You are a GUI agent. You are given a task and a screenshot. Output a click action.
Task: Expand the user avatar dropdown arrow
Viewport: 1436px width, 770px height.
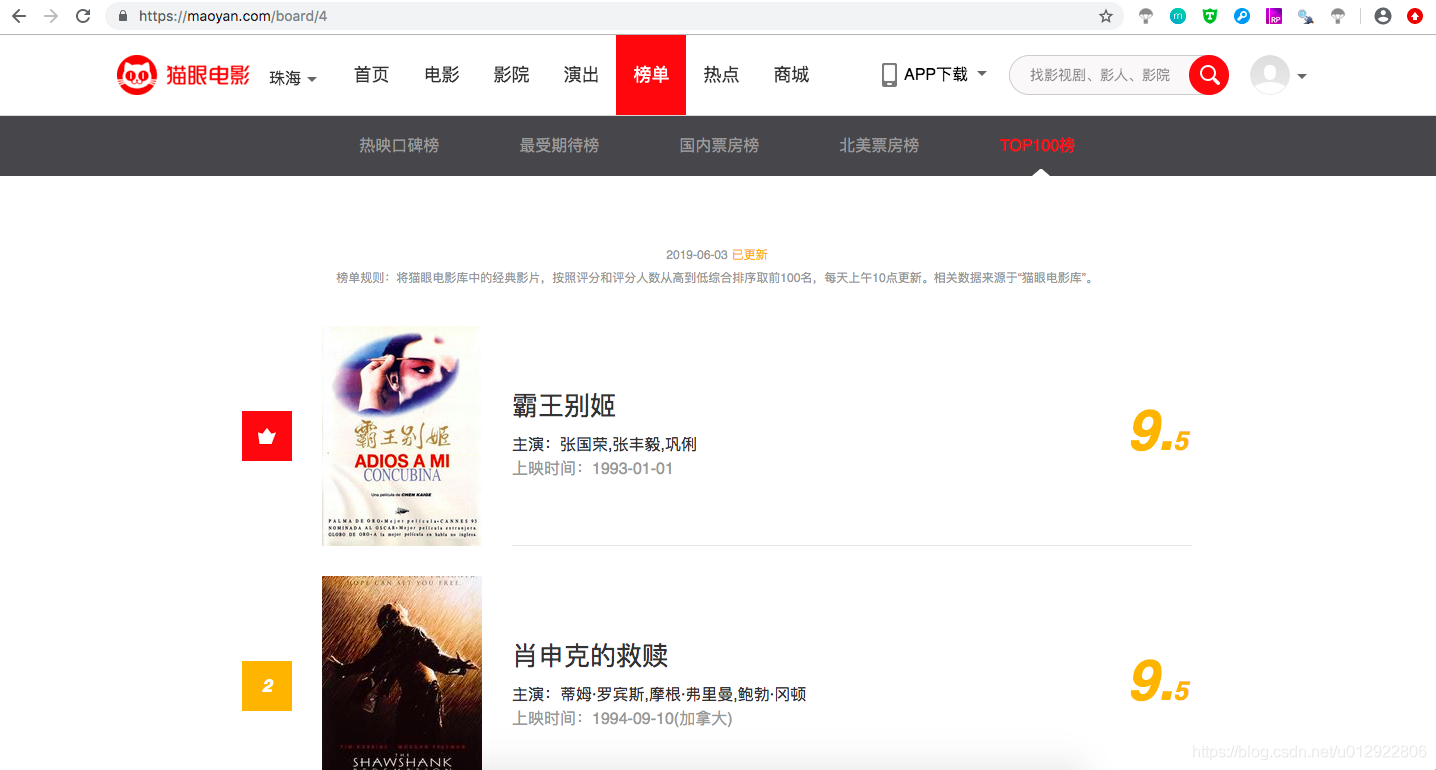1302,76
